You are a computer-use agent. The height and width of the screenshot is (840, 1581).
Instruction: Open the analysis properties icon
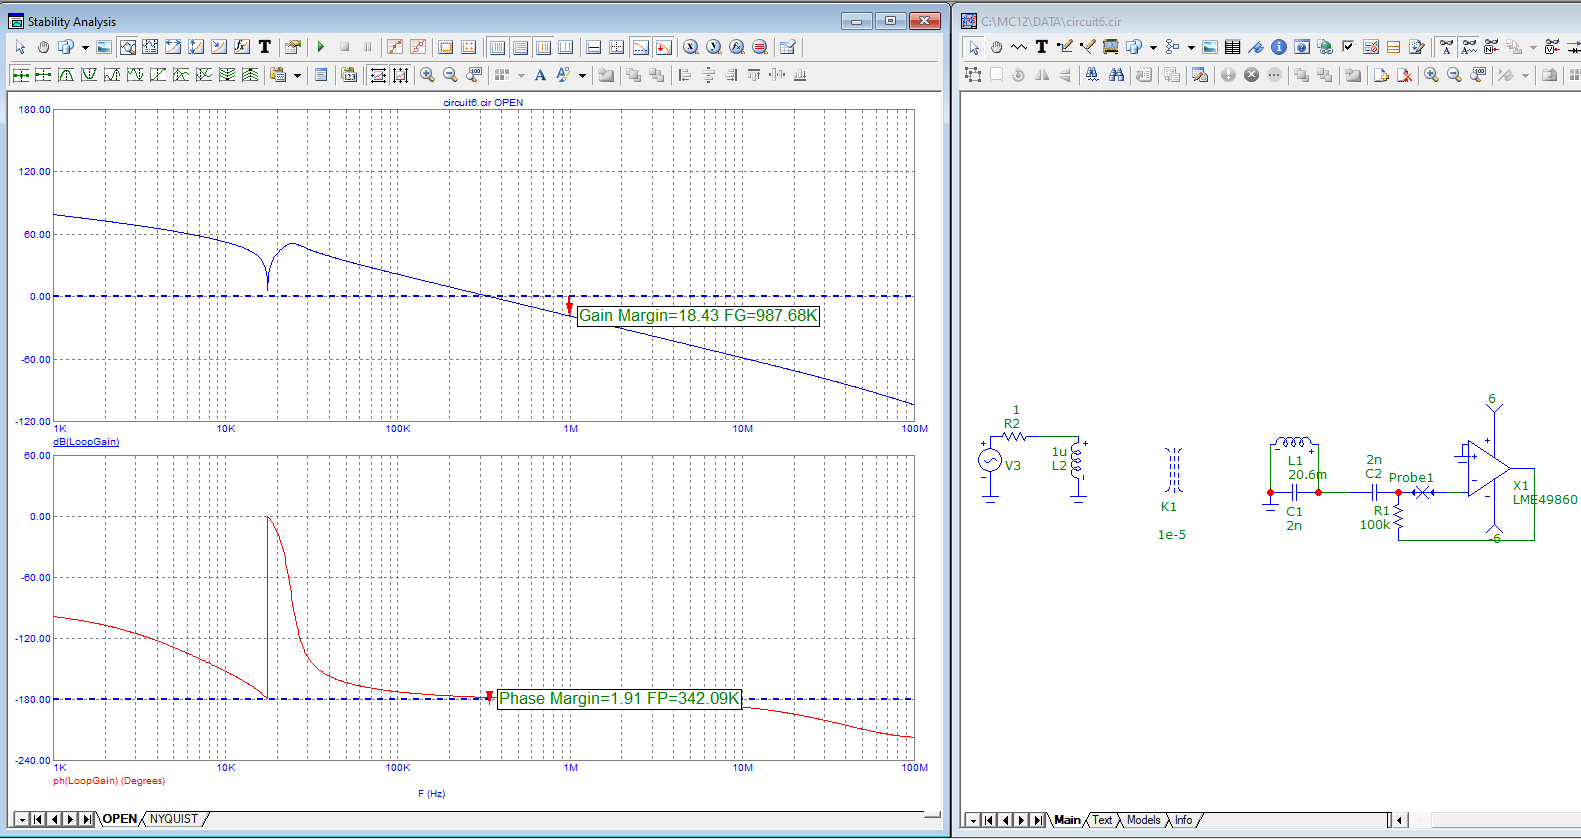(293, 47)
